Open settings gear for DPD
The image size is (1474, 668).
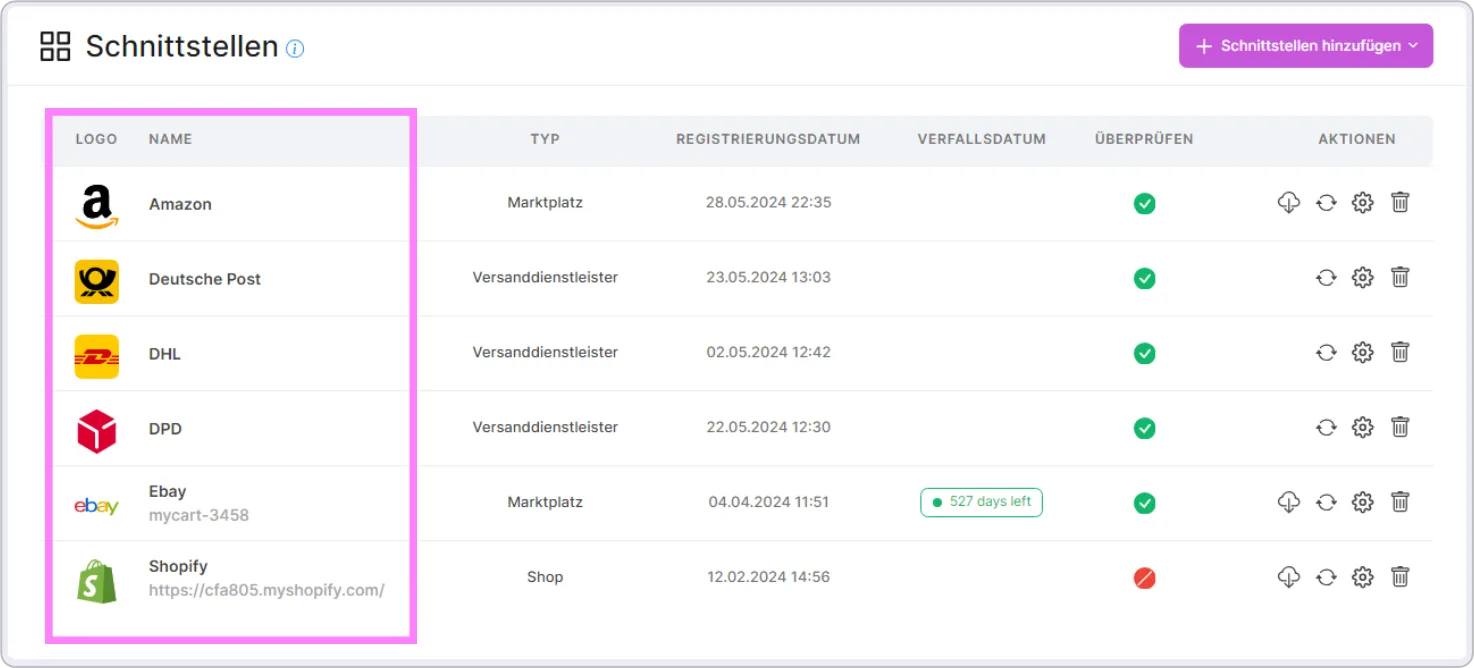[1362, 428]
